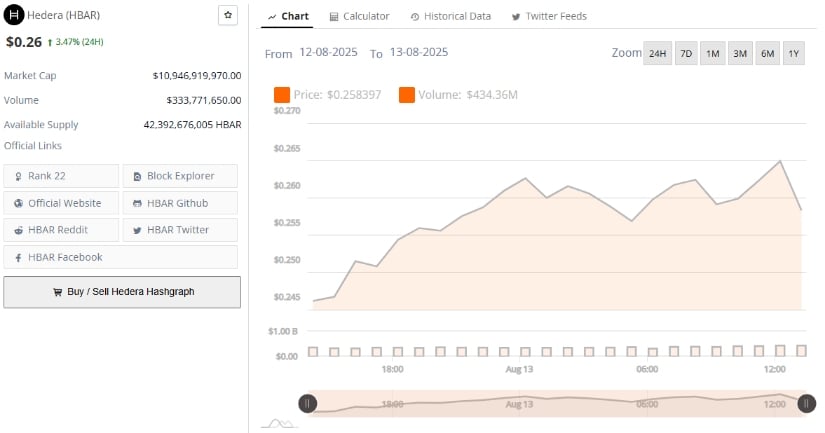The height and width of the screenshot is (433, 825).
Task: Edit the From date 12-08-2025 field
Action: [328, 52]
